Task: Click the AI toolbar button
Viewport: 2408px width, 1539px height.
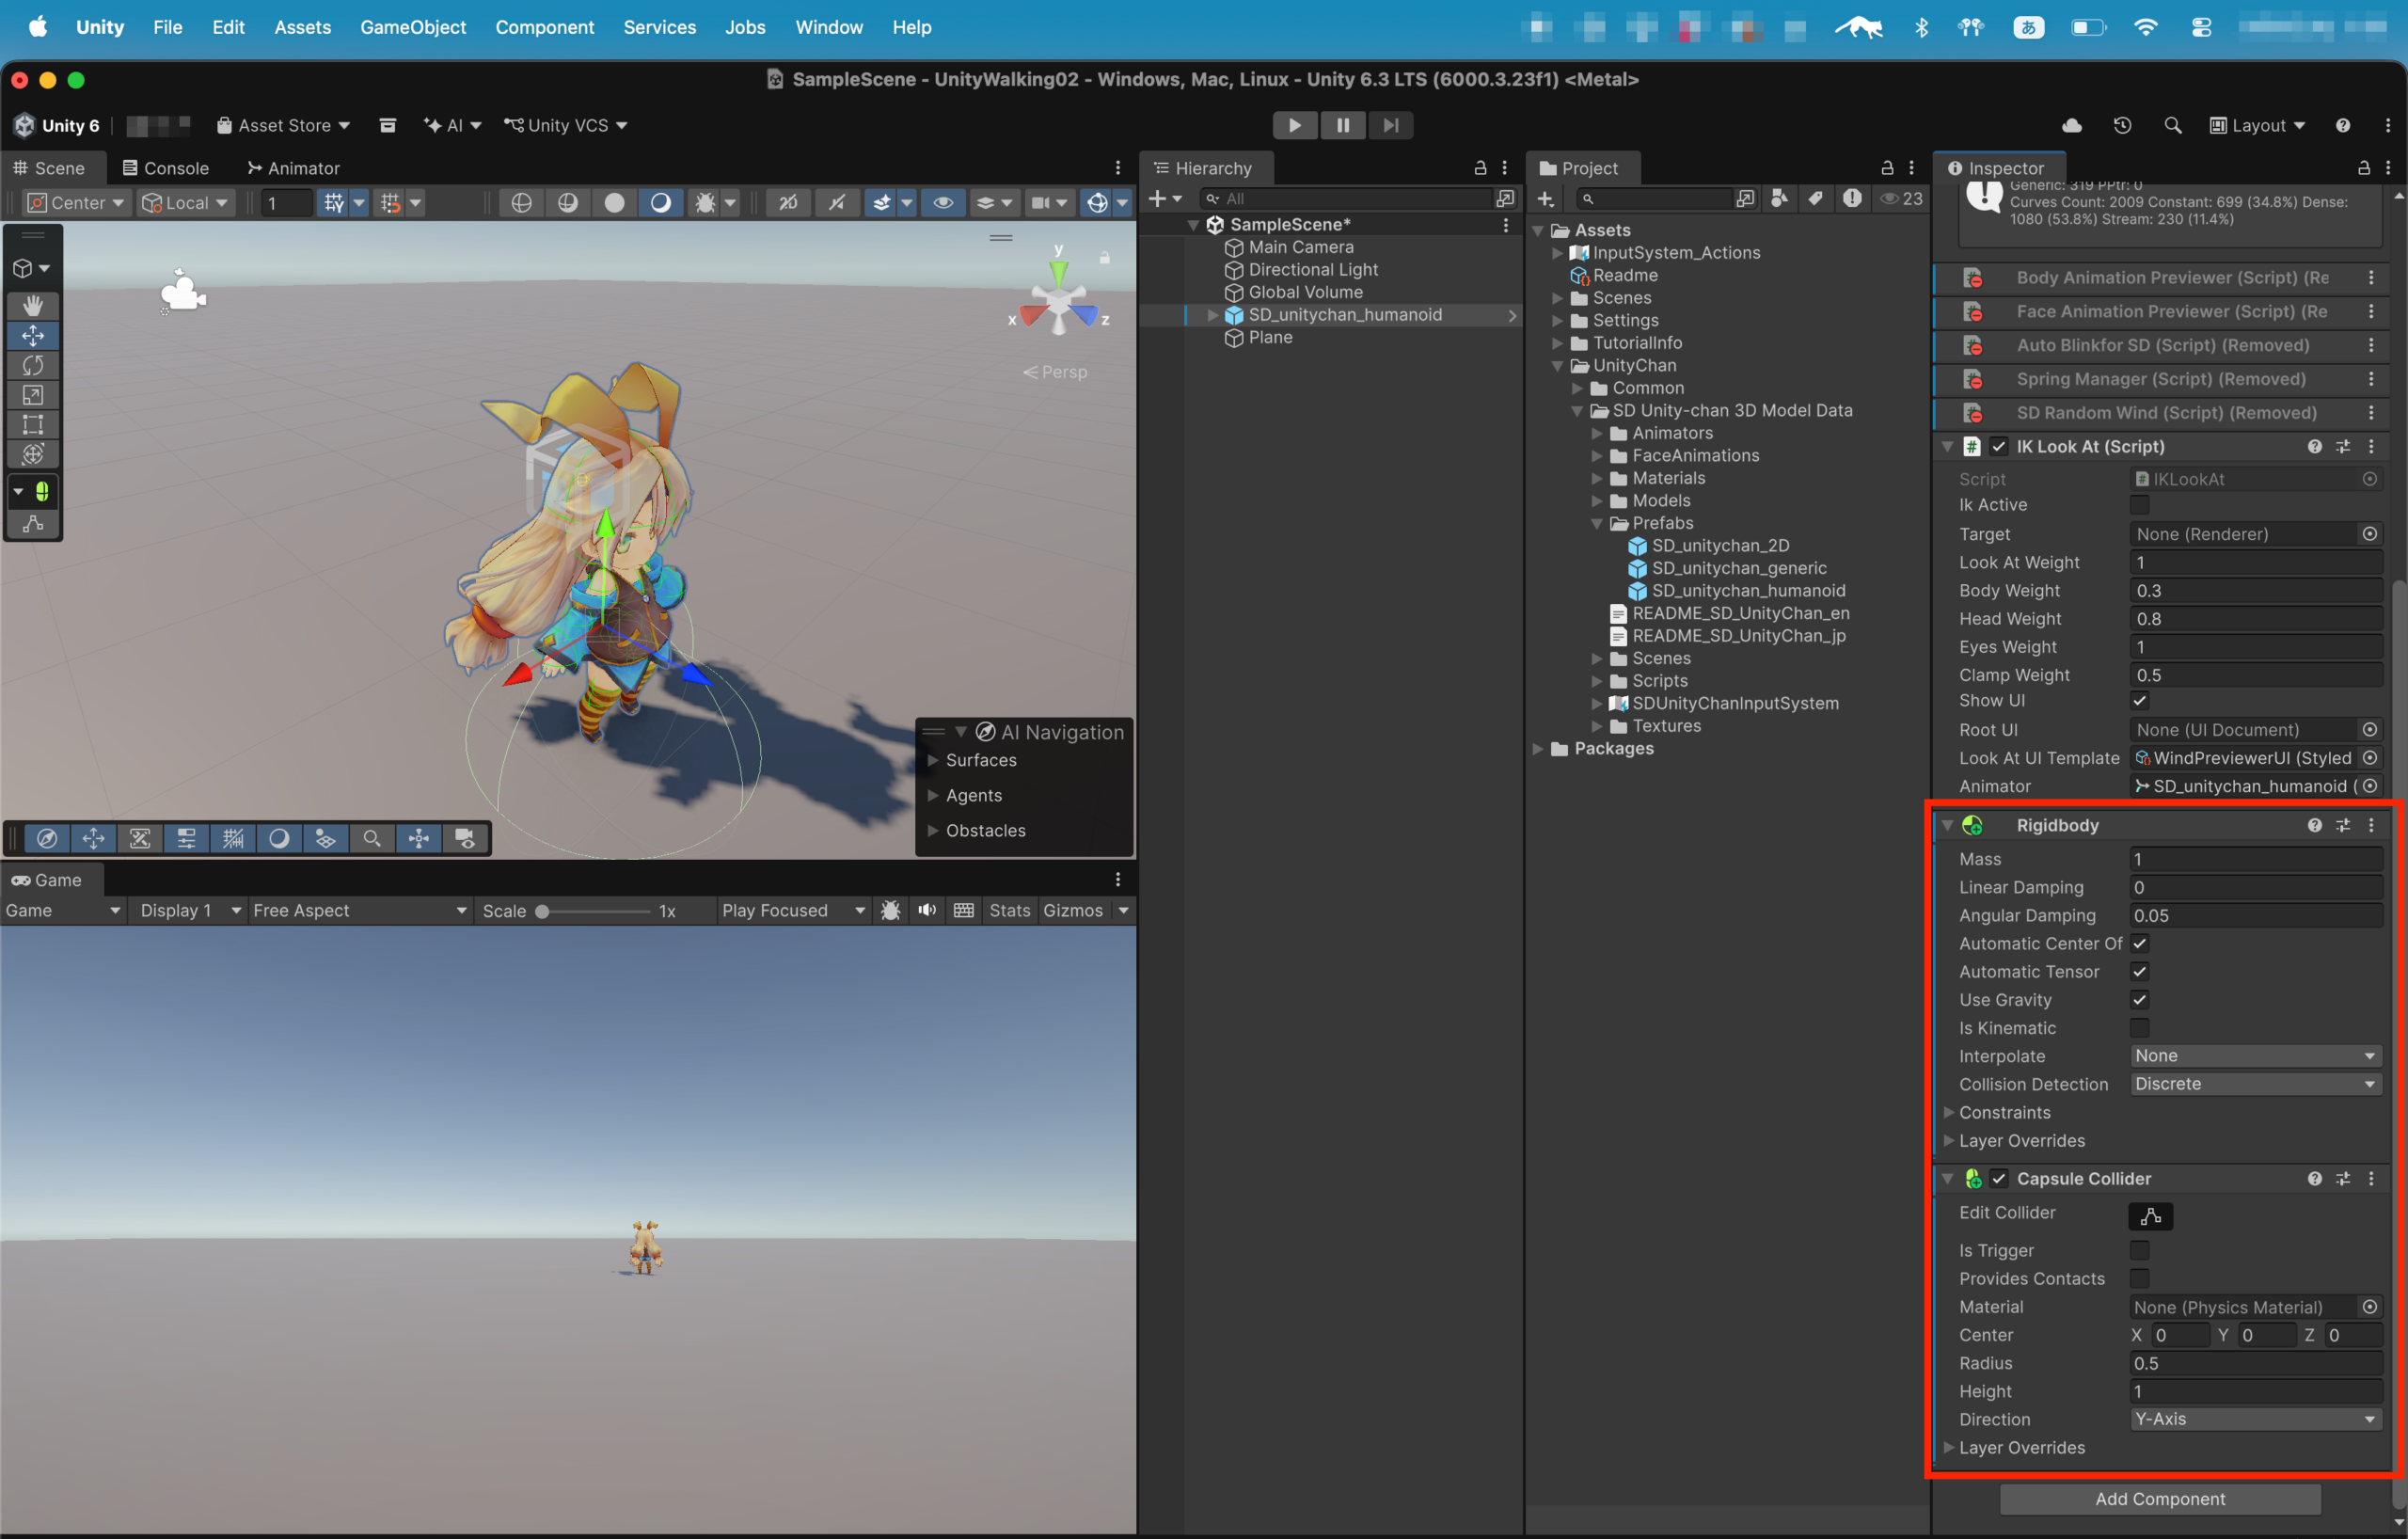Action: click(452, 125)
